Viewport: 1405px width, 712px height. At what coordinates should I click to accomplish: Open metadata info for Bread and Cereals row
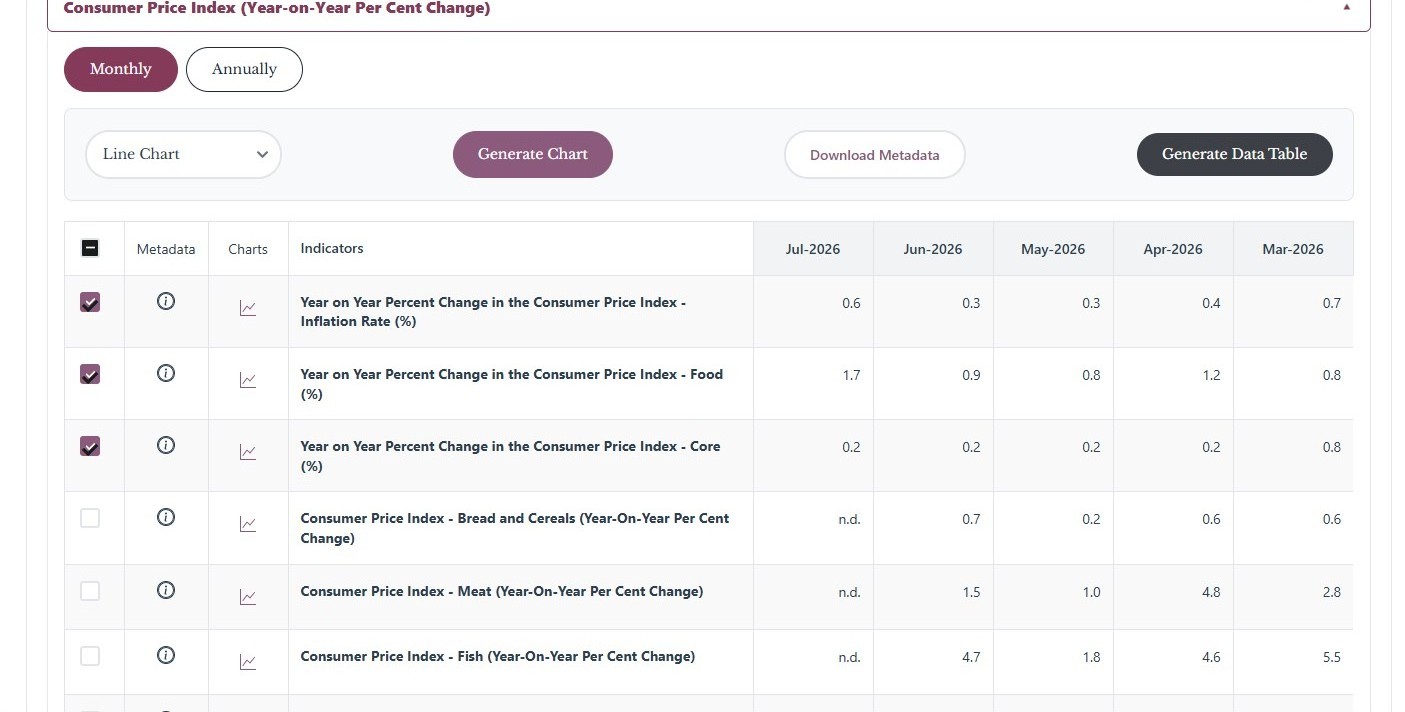[x=166, y=517]
